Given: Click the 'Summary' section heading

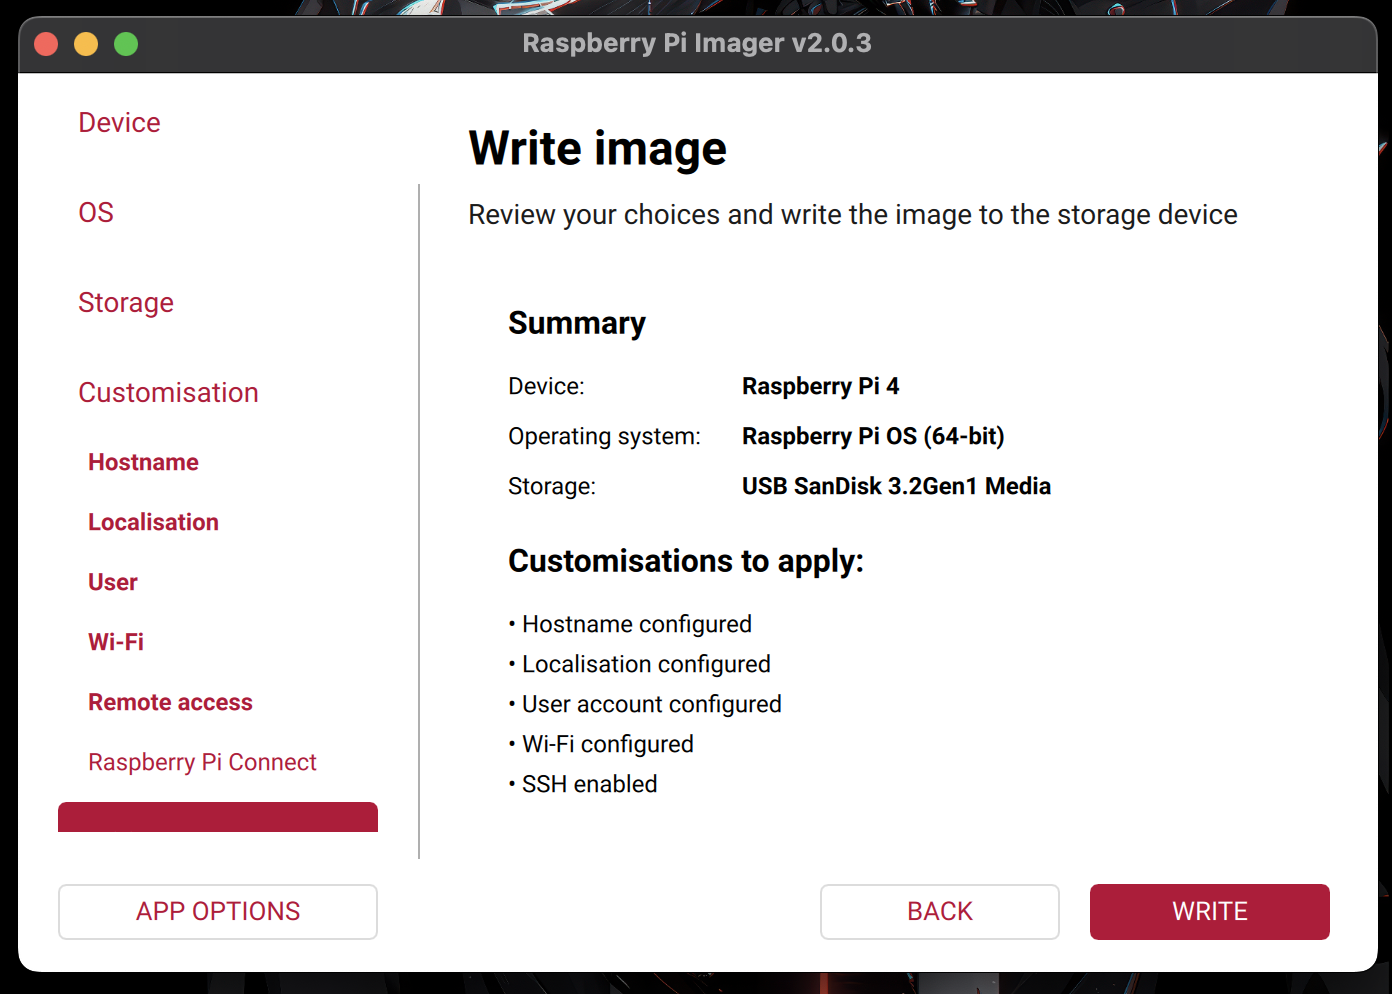Looking at the screenshot, I should coord(577,323).
